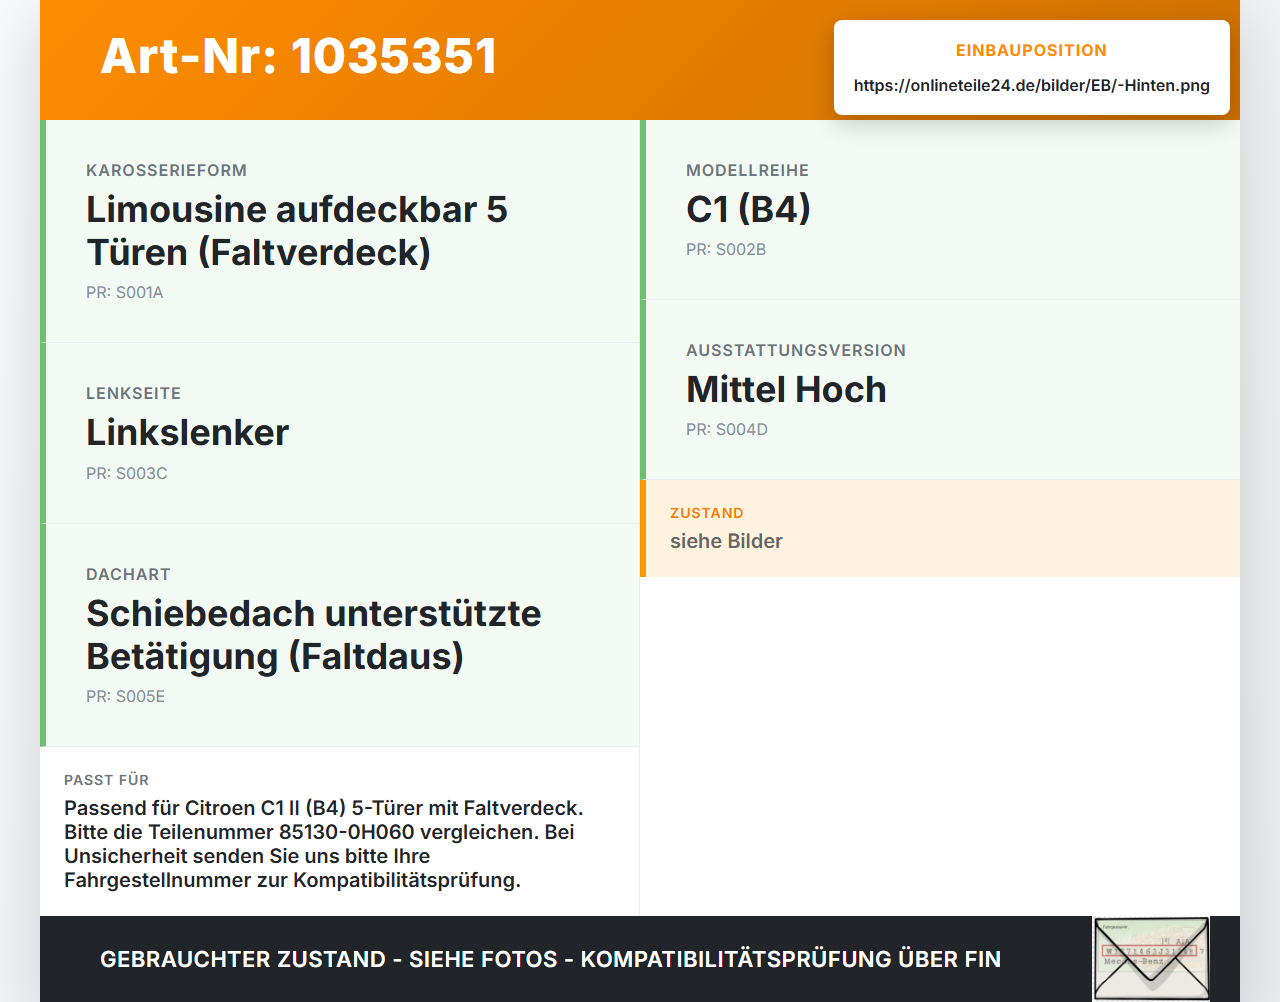
Task: Click the 'PR: S001A' code
Action: [x=125, y=293]
